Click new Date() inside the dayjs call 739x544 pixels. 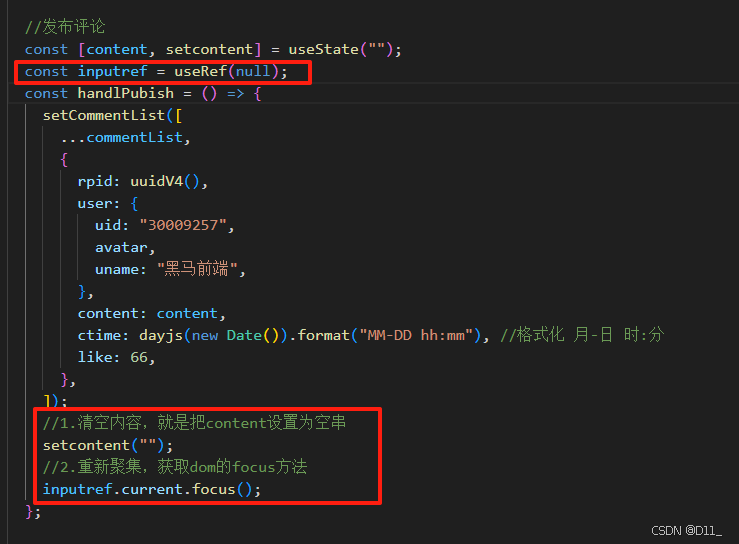point(235,335)
